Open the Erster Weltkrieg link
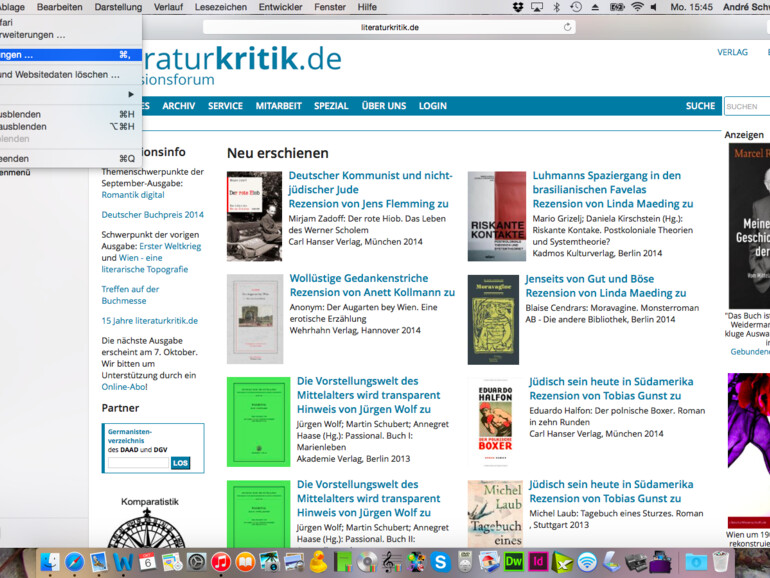The image size is (770, 578). (x=170, y=246)
